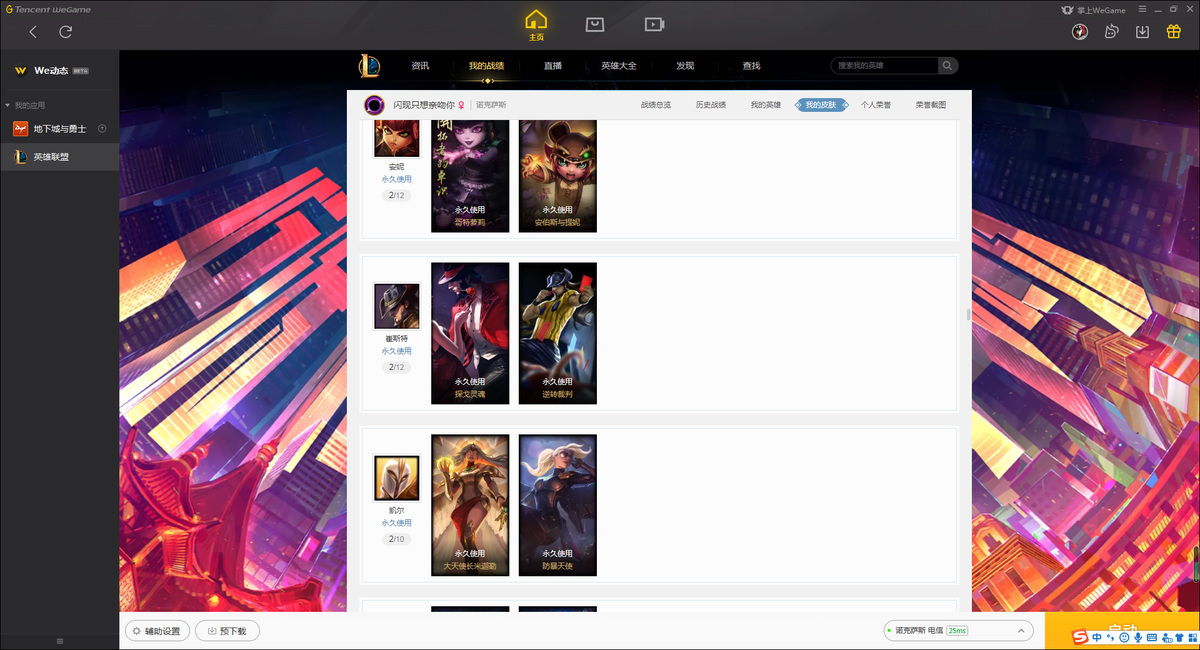Select the 我的皮肤 sub-tab
Viewport: 1200px width, 650px height.
pyautogui.click(x=821, y=105)
